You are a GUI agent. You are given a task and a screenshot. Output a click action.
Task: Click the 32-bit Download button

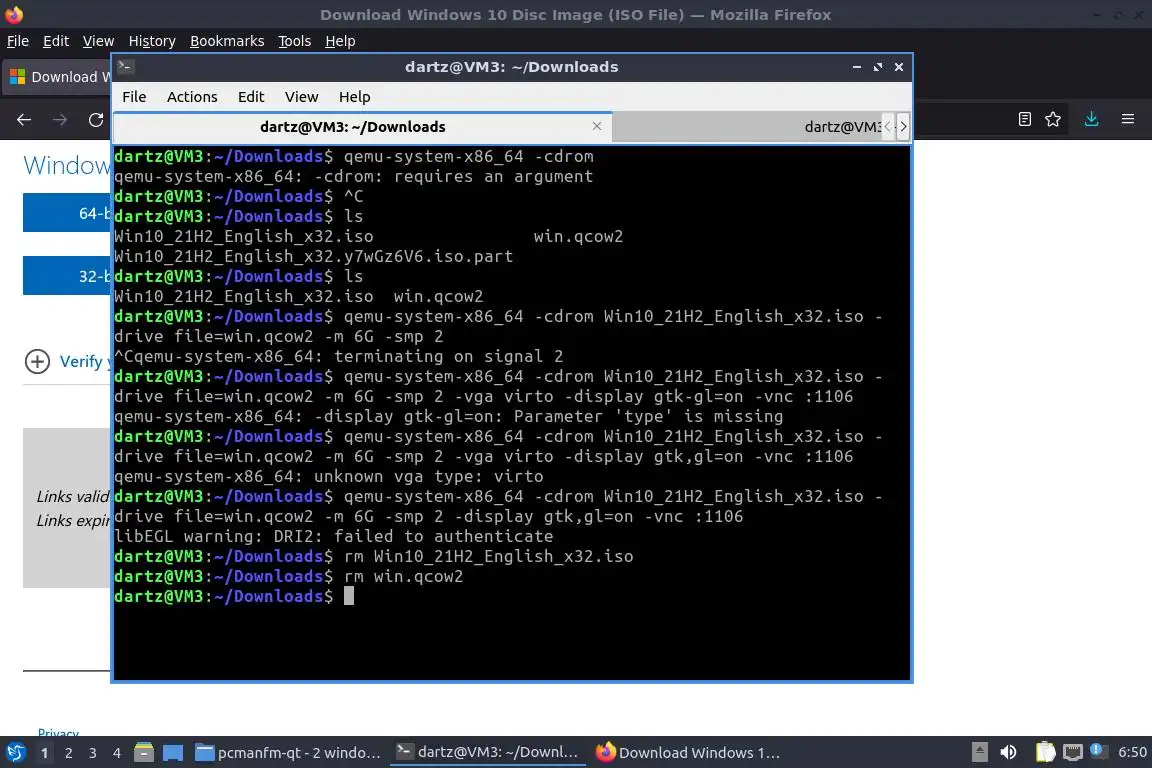point(67,276)
